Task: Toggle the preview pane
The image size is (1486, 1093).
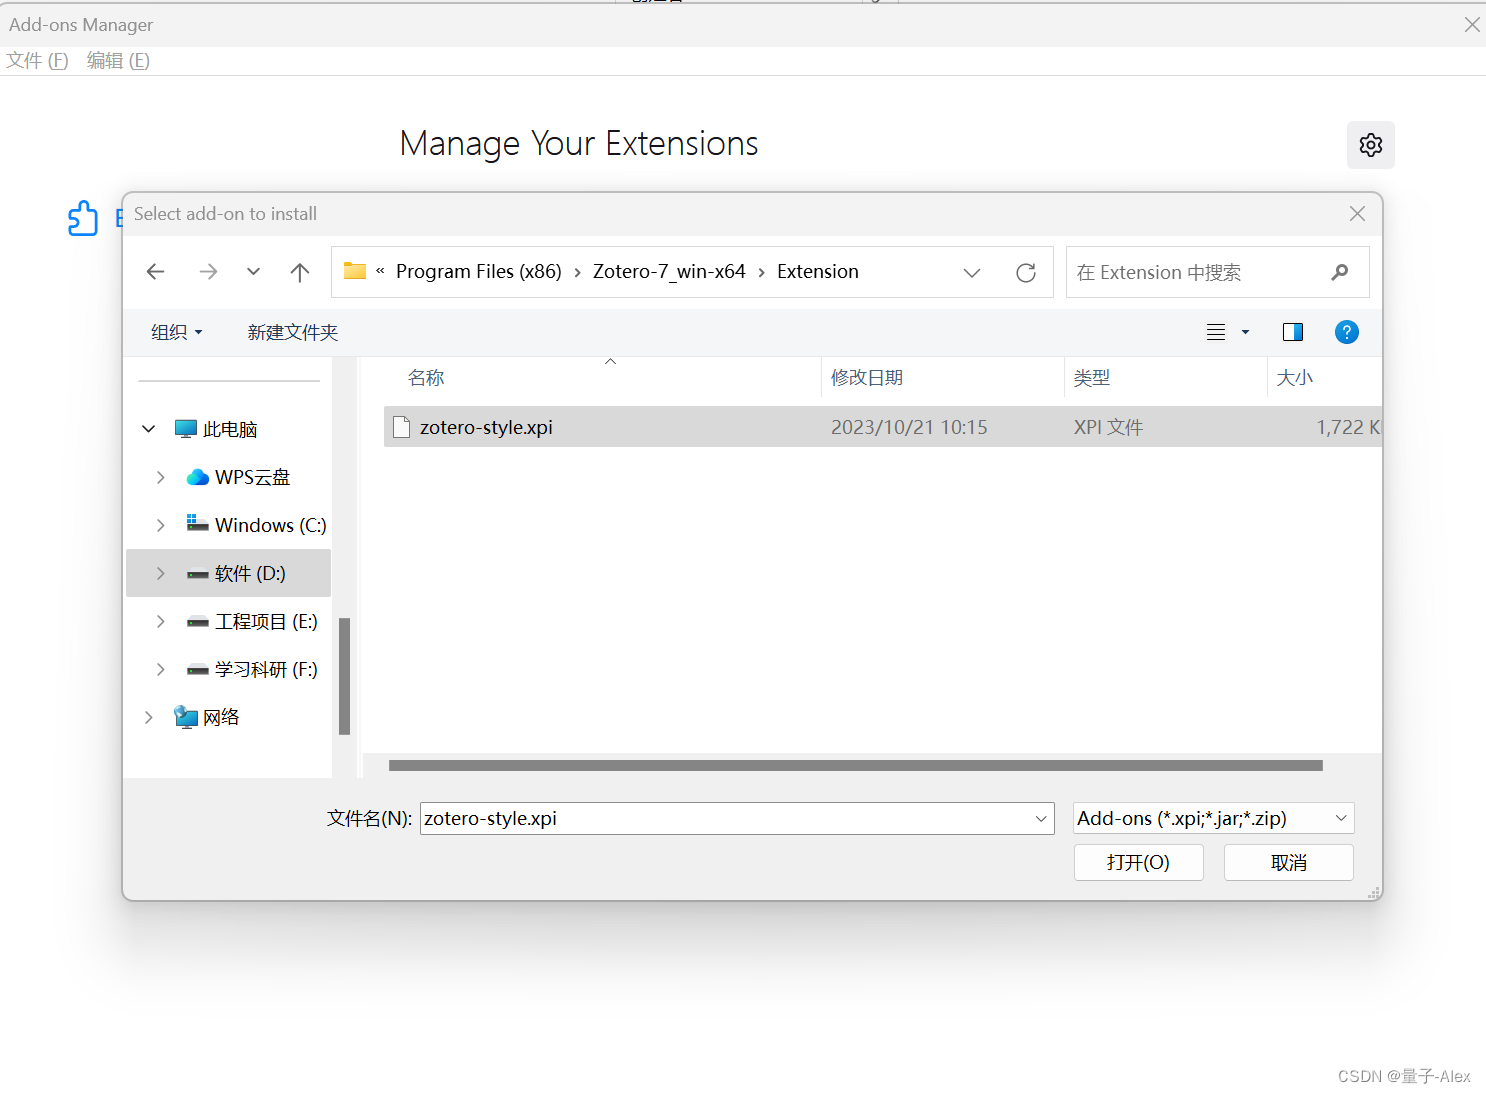Action: tap(1293, 332)
